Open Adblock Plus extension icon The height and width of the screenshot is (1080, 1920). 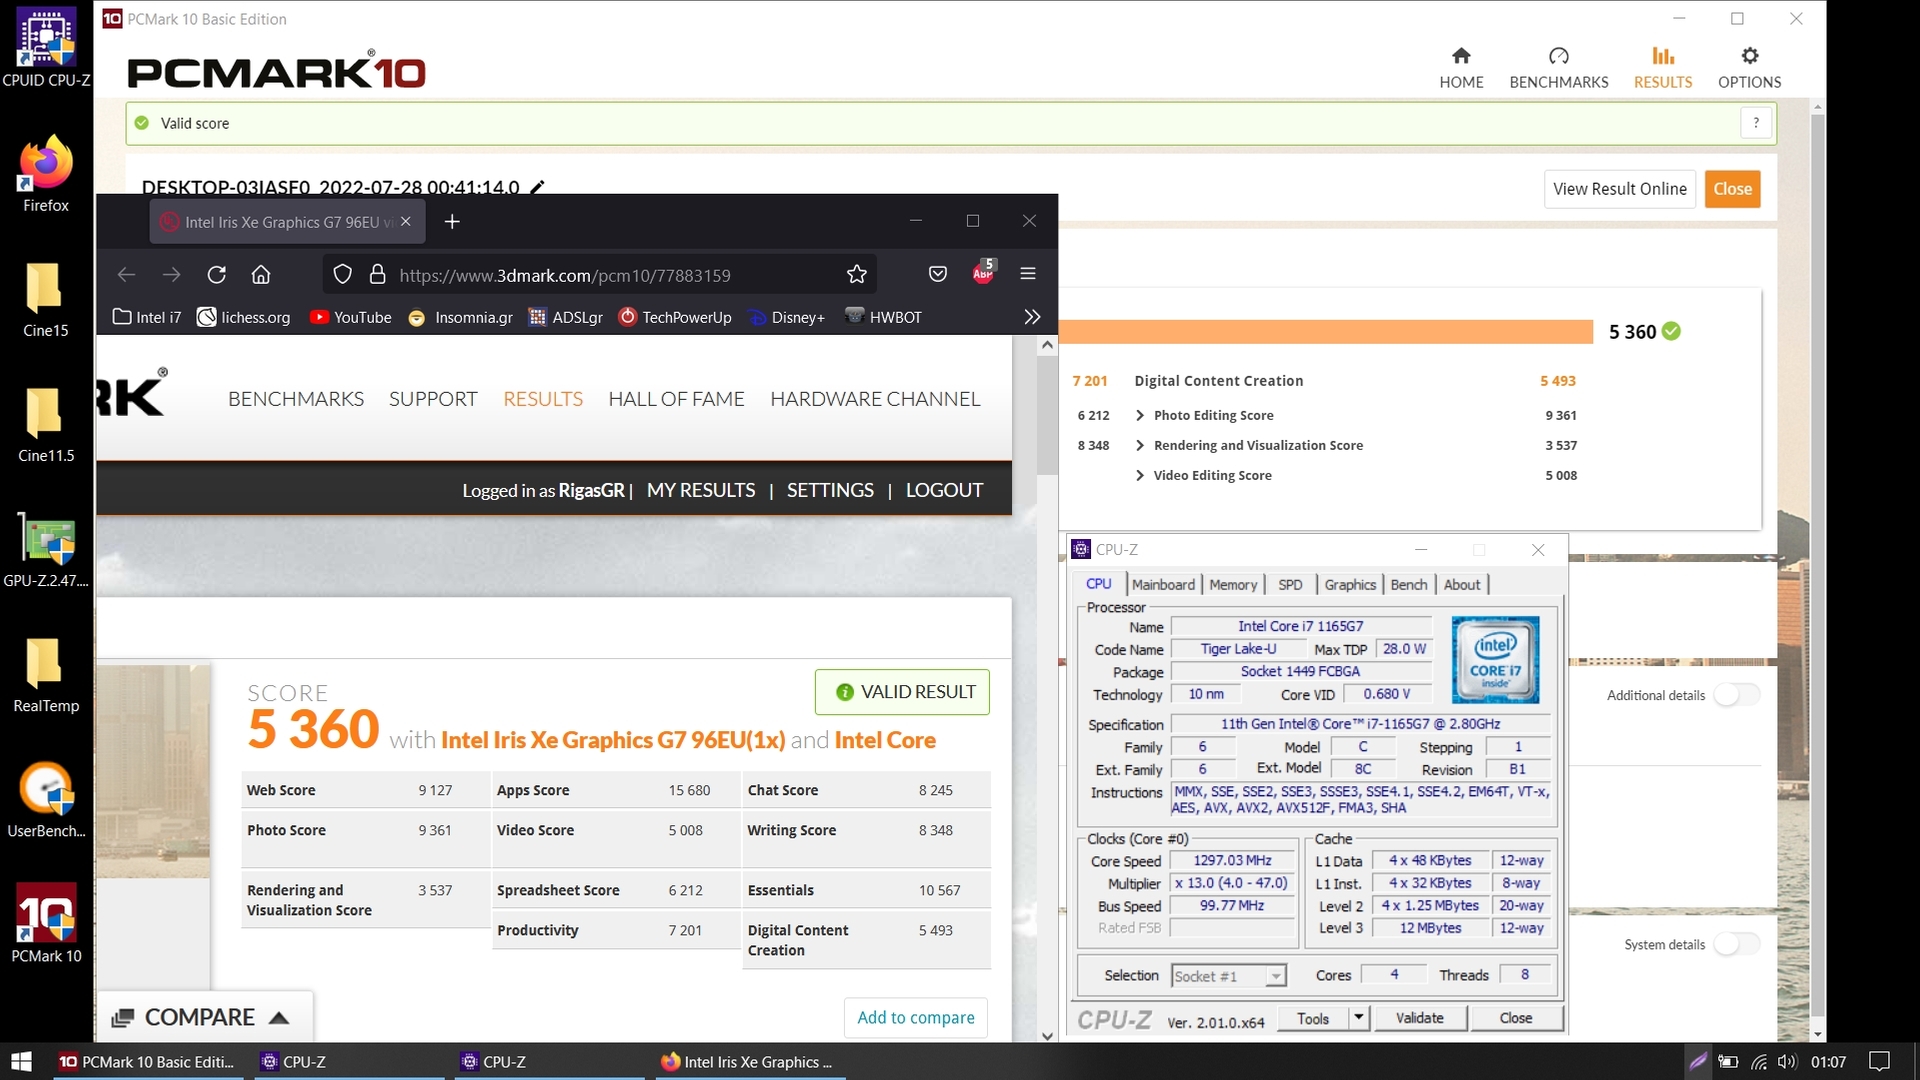983,272
